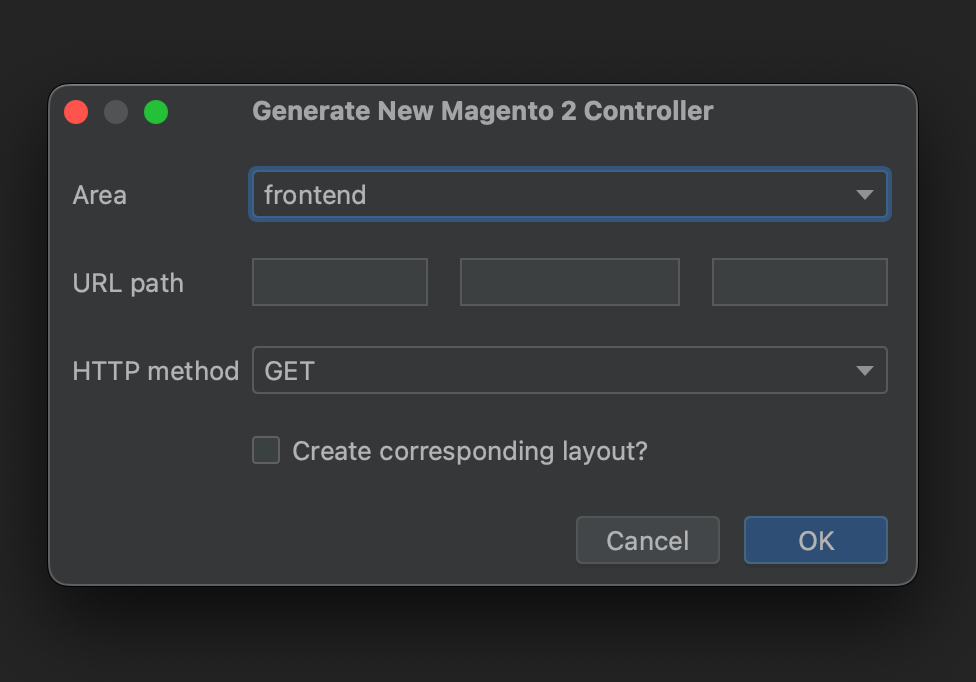Image resolution: width=976 pixels, height=682 pixels.
Task: Click the 'HTTP method' field label
Action: 156,371
